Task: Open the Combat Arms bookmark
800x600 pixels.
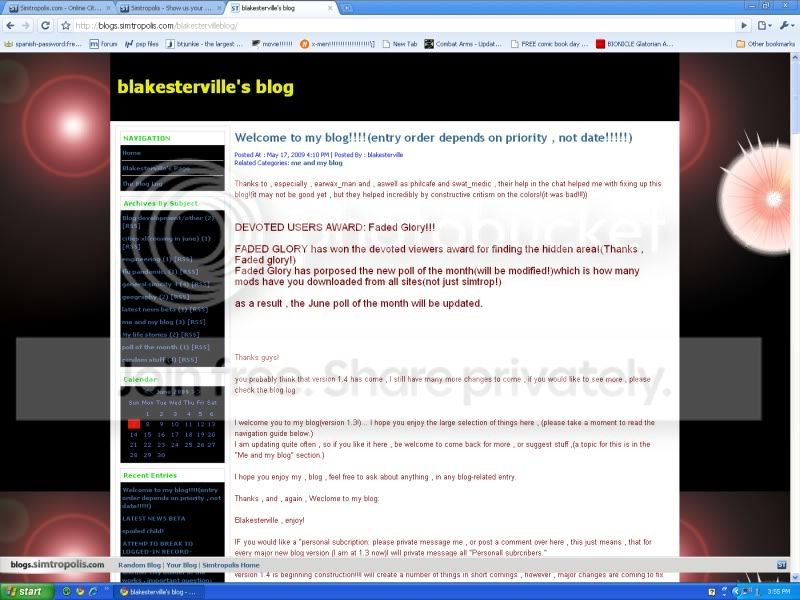Action: (463, 44)
